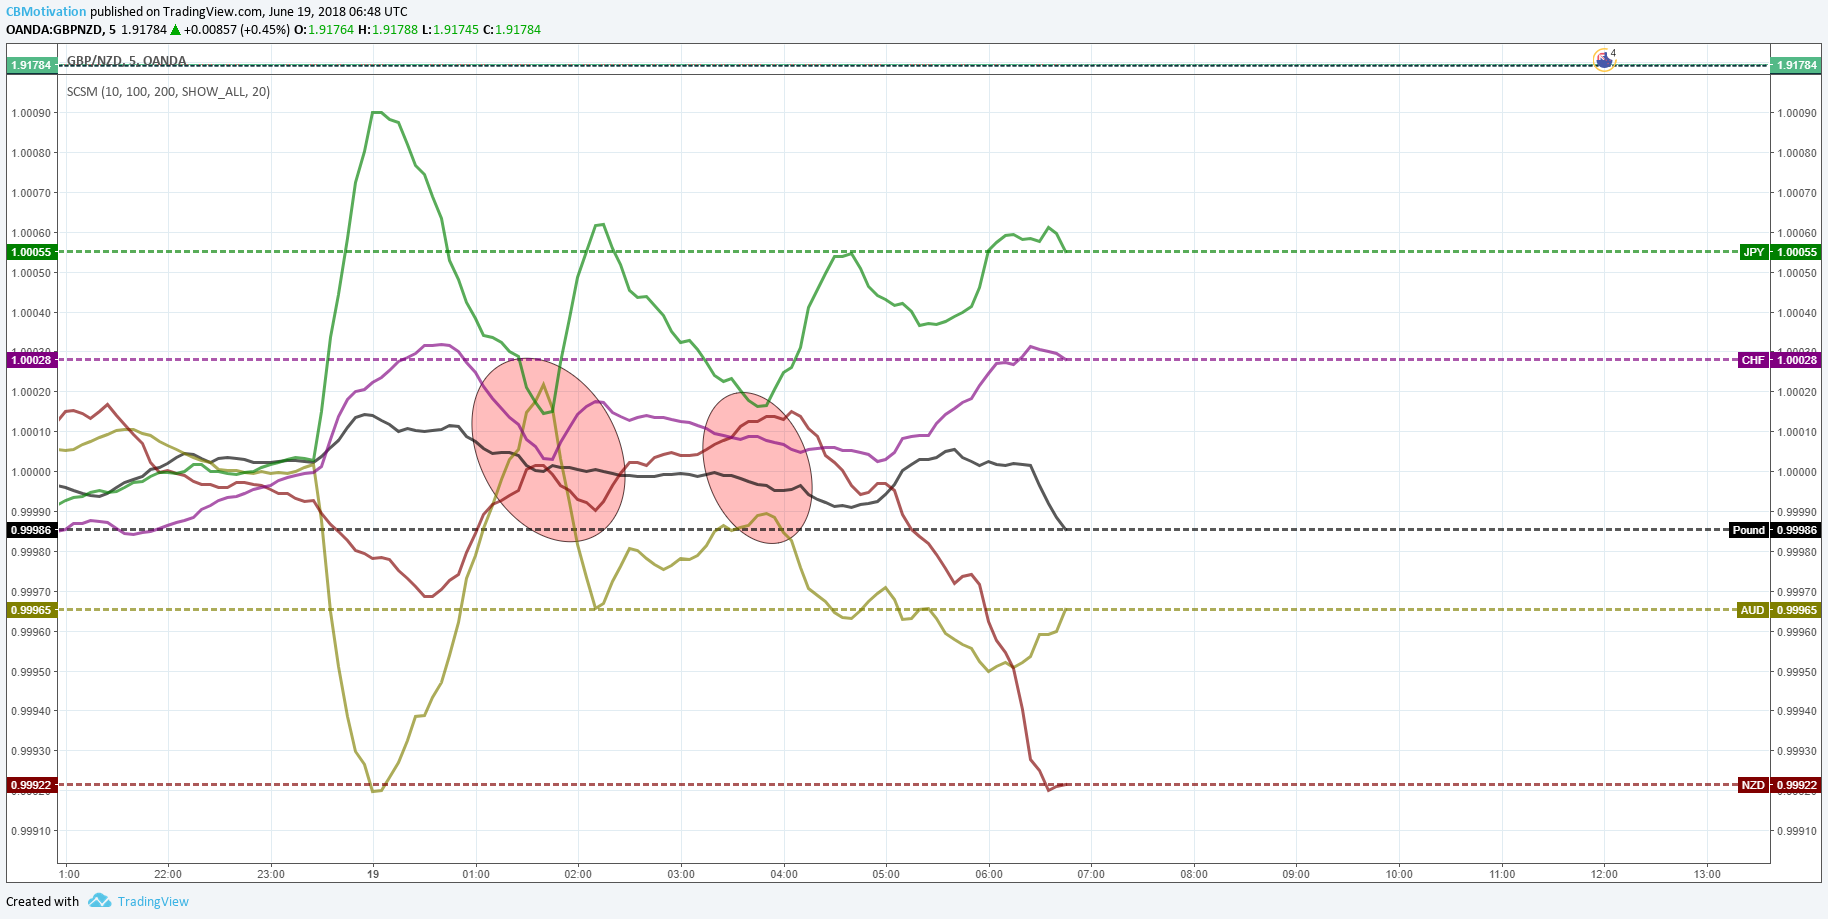The height and width of the screenshot is (919, 1828).
Task: Click the 0.99965 value tag beside AUD
Action: pos(1797,610)
